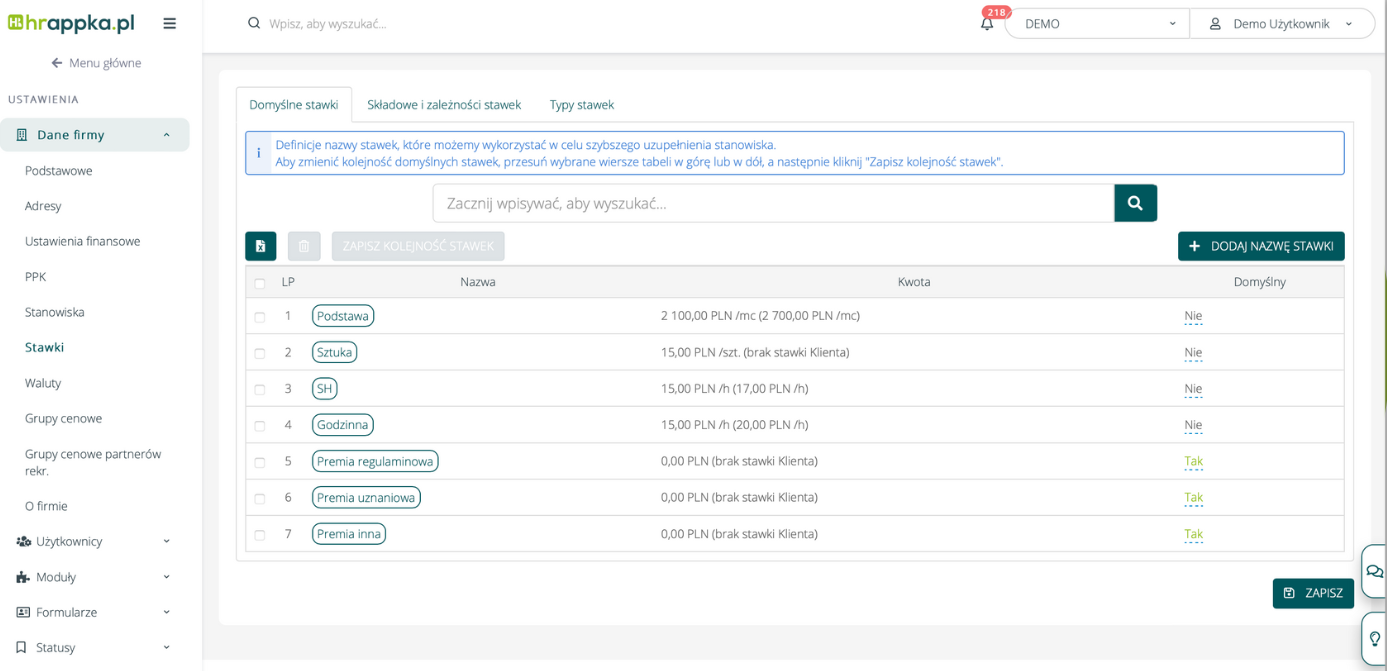1387x671 pixels.
Task: Click the Zacznij wpisywać search field
Action: tap(773, 203)
